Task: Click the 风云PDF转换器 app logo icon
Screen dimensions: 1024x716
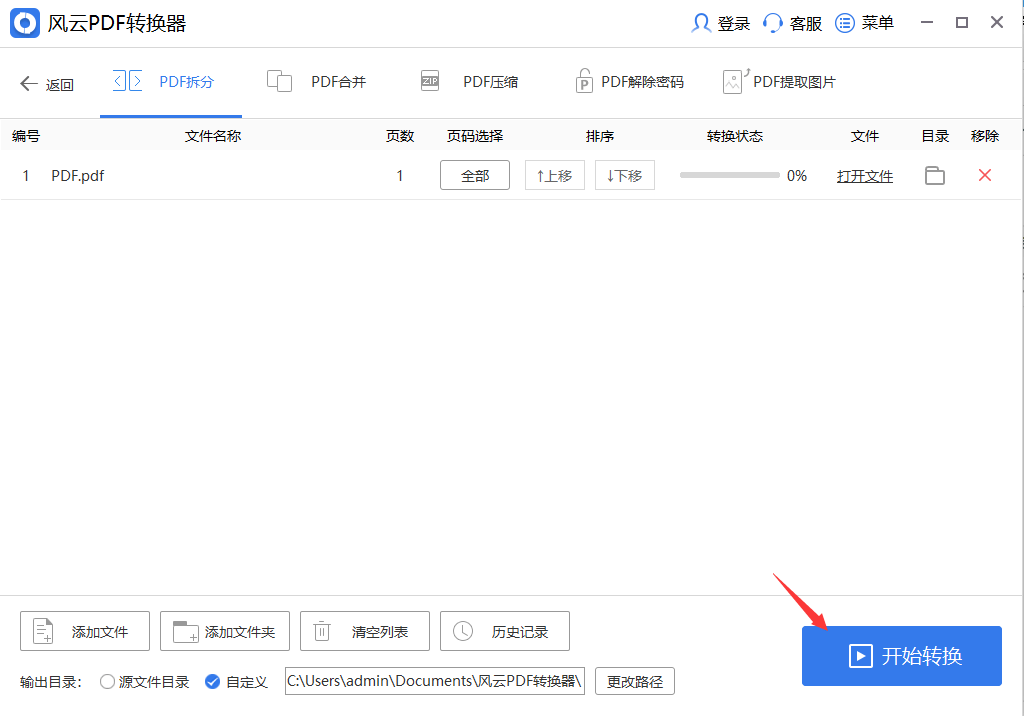Action: pyautogui.click(x=25, y=24)
